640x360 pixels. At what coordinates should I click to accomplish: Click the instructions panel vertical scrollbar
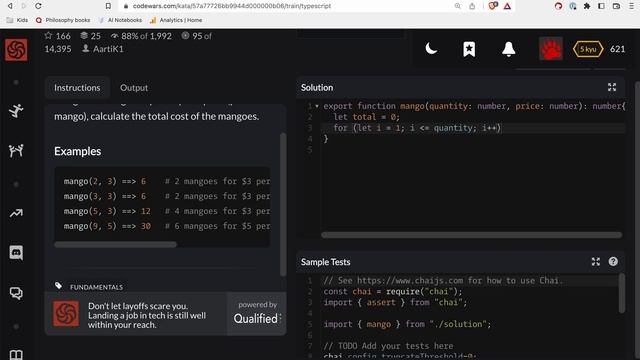(283, 204)
